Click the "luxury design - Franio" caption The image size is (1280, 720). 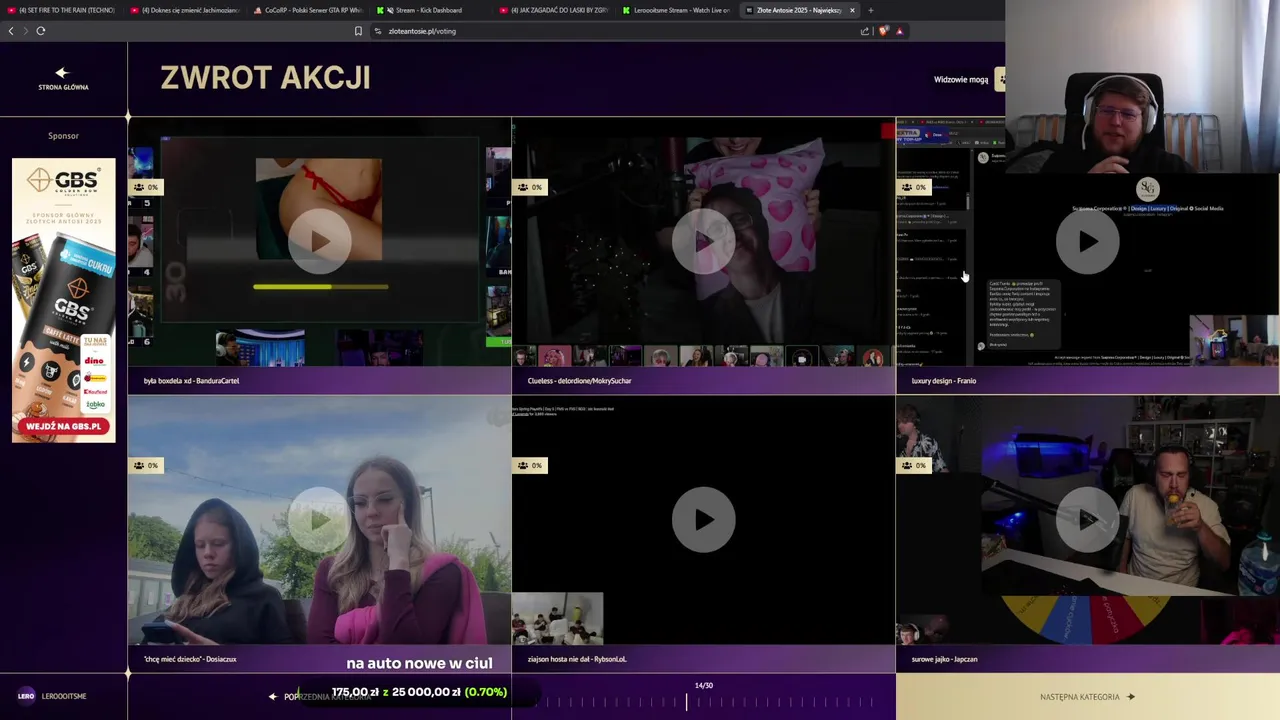click(x=943, y=381)
